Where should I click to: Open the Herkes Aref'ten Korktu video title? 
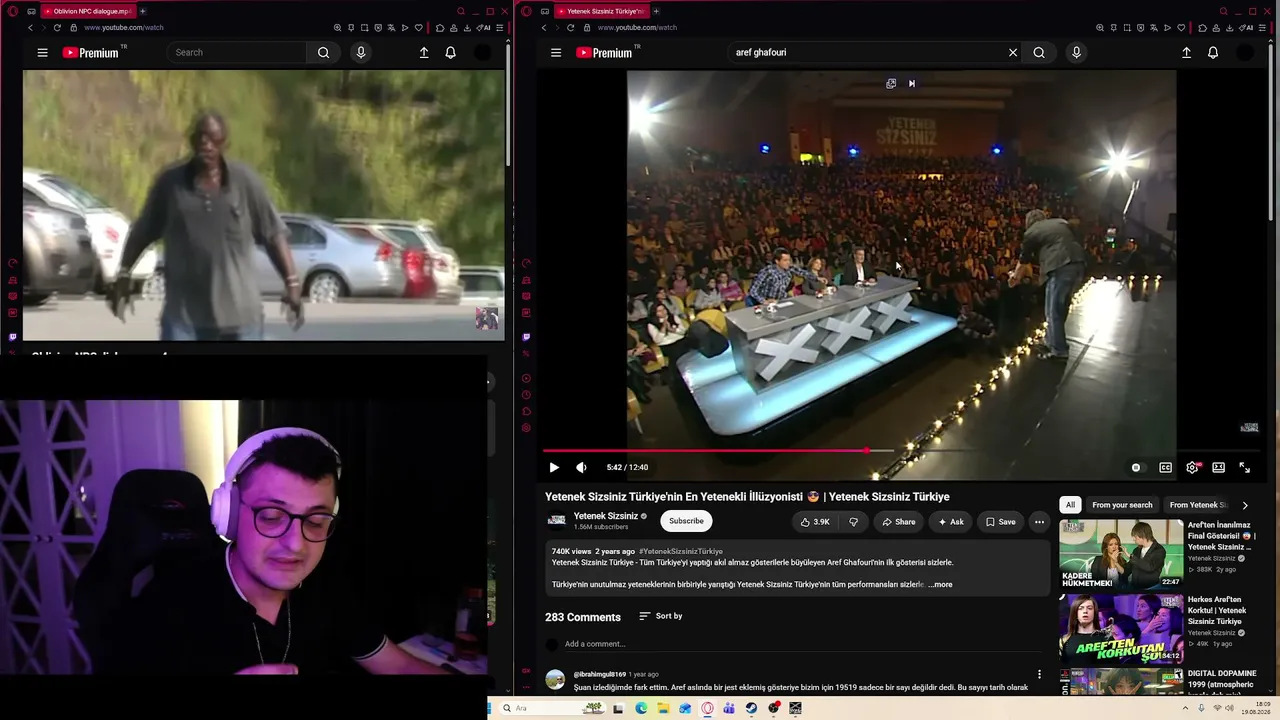(1217, 610)
